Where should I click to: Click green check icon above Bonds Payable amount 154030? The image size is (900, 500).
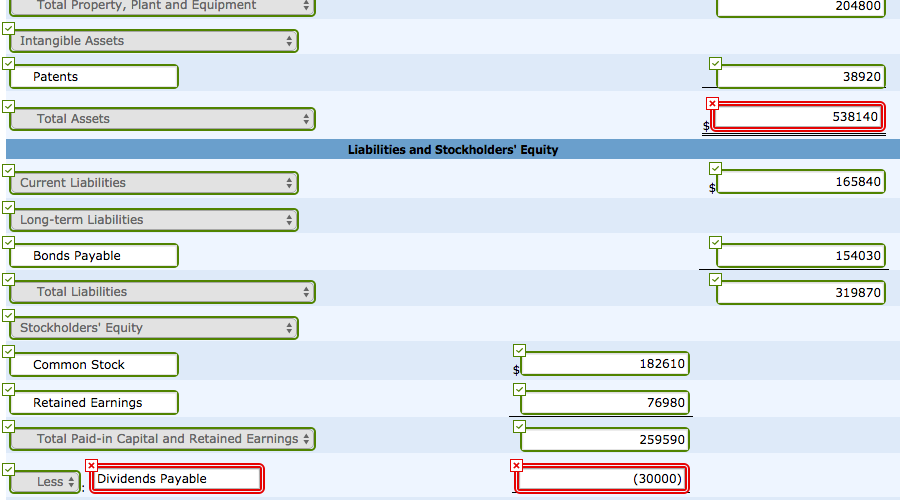(715, 242)
